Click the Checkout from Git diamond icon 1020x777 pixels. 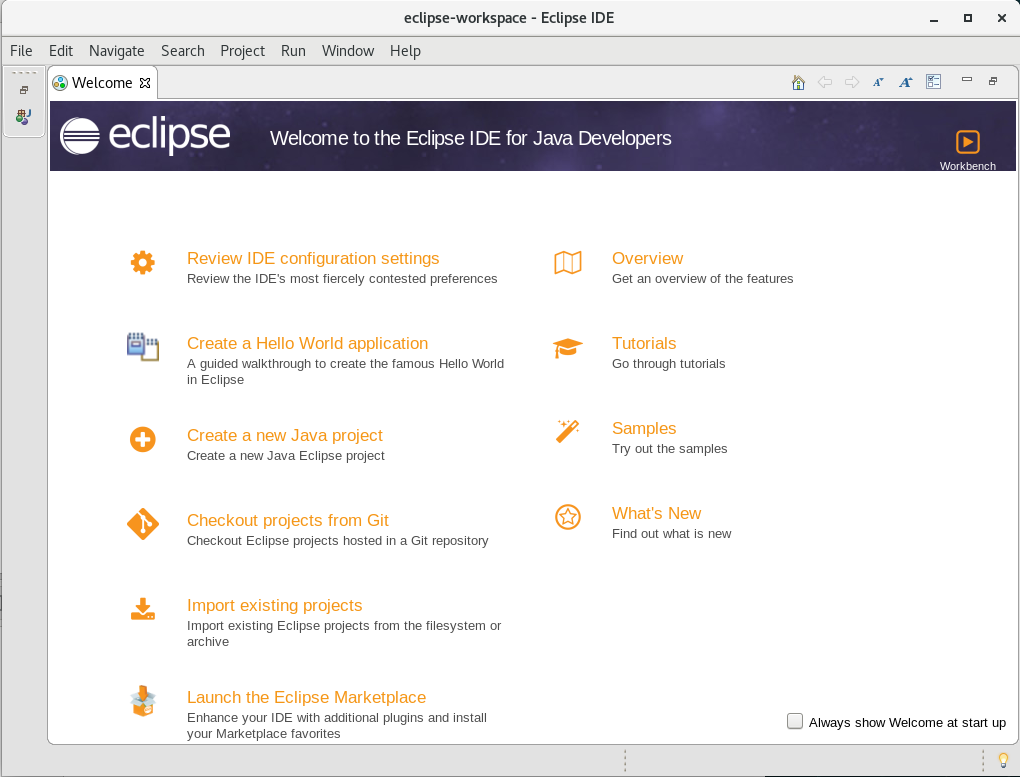click(x=143, y=524)
